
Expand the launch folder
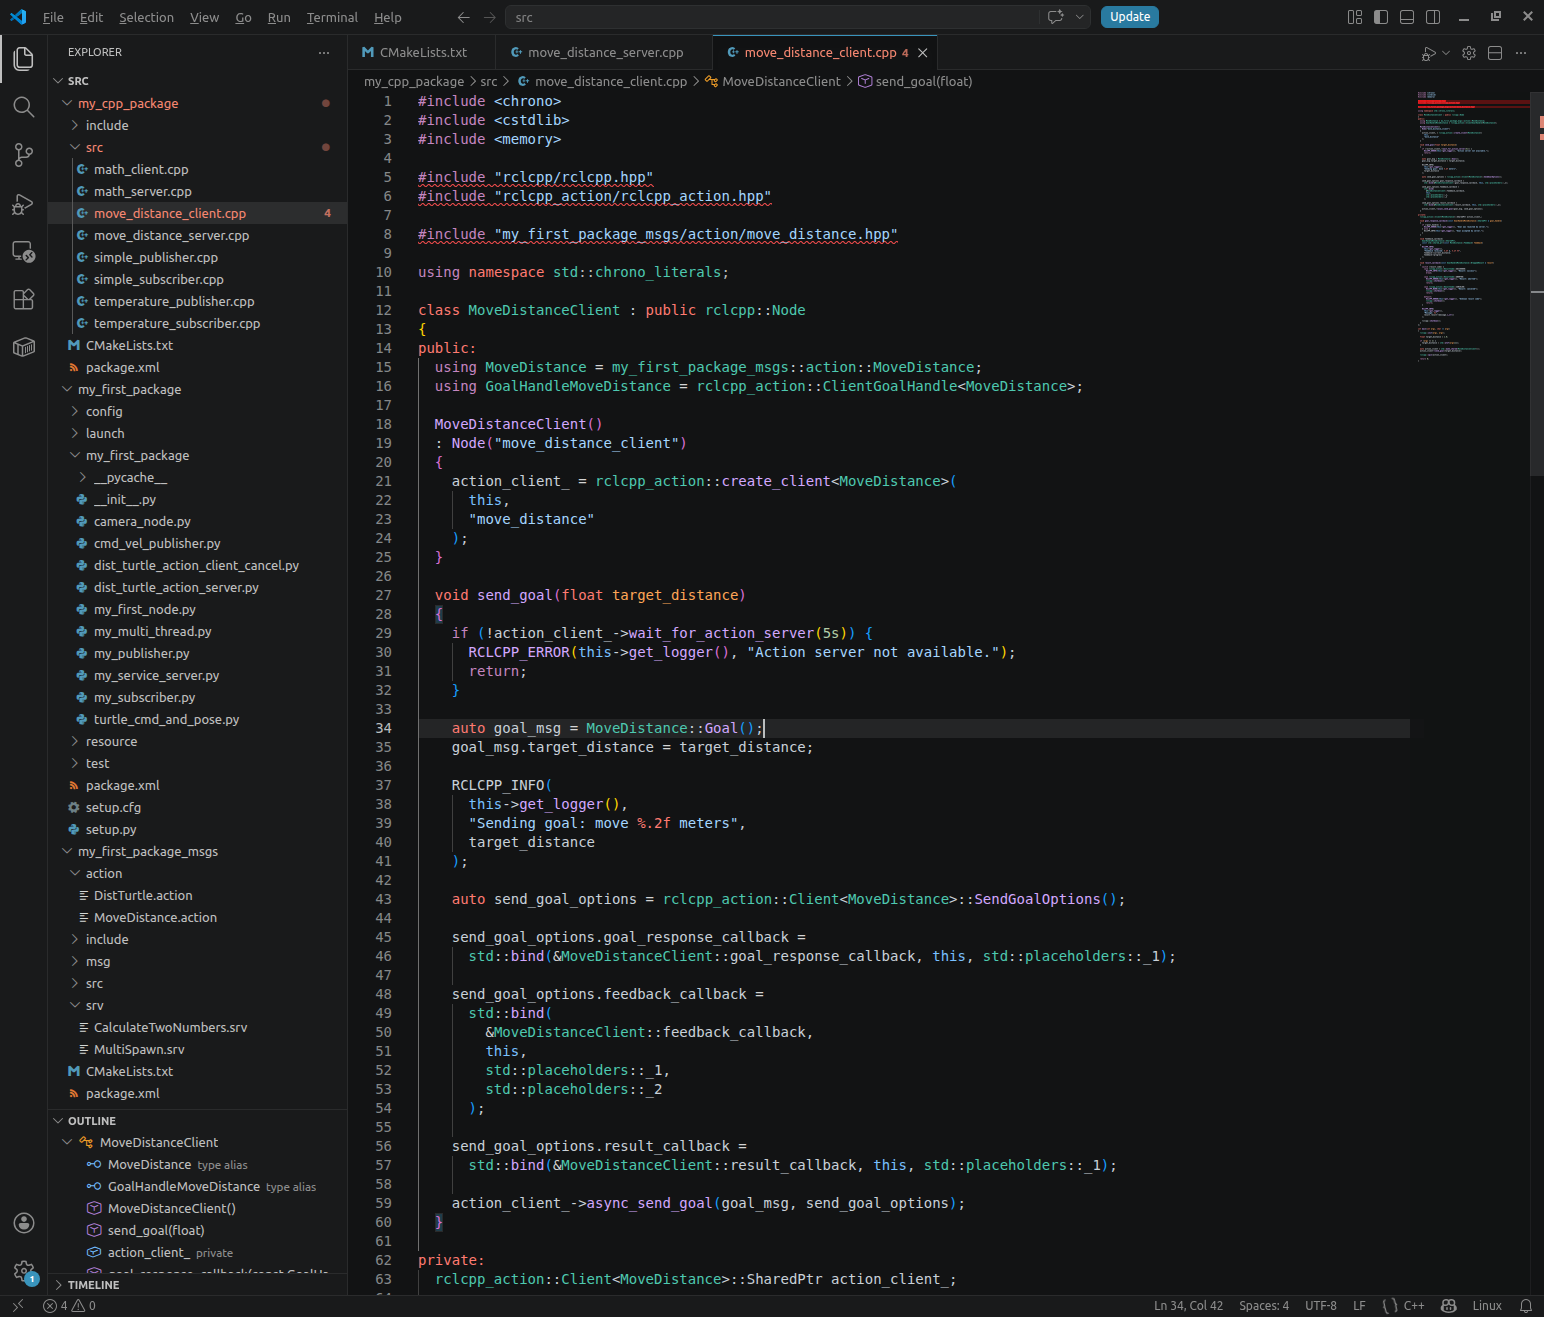[197, 433]
